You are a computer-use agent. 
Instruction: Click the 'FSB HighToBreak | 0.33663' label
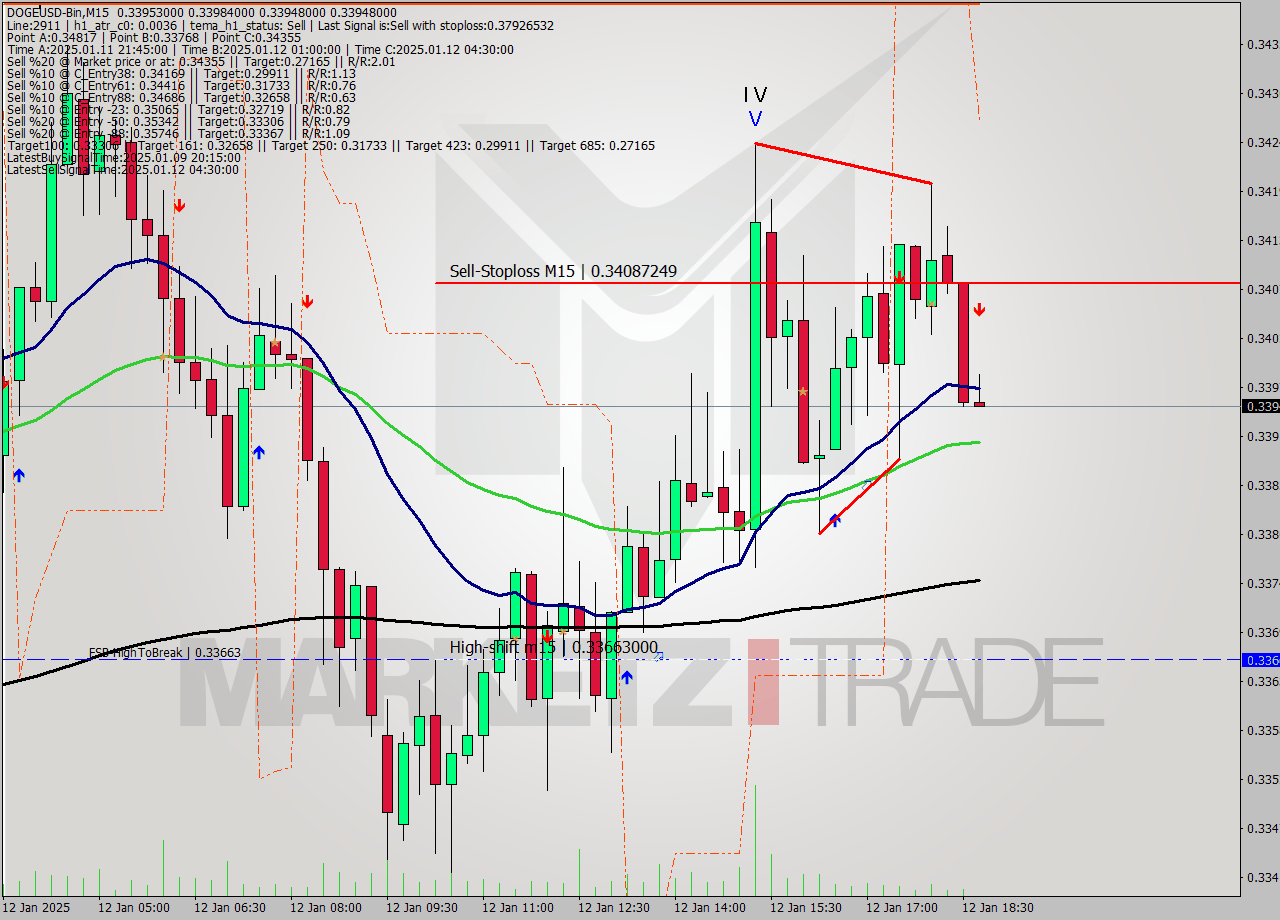coord(165,652)
